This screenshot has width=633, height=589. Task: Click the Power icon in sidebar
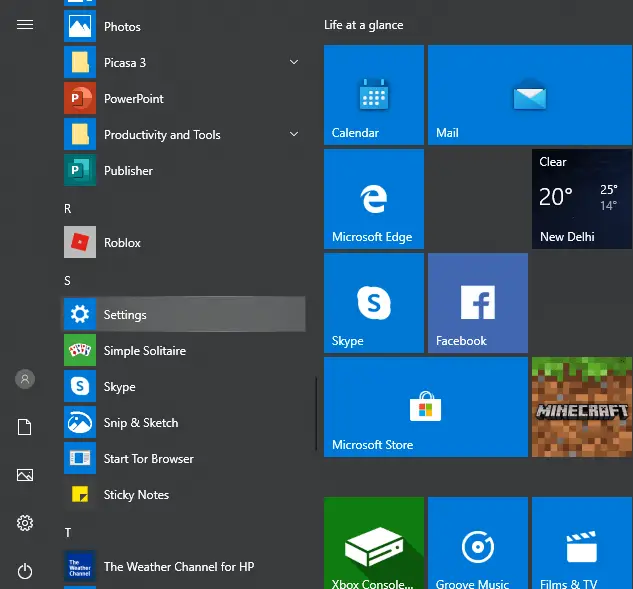pyautogui.click(x=25, y=571)
